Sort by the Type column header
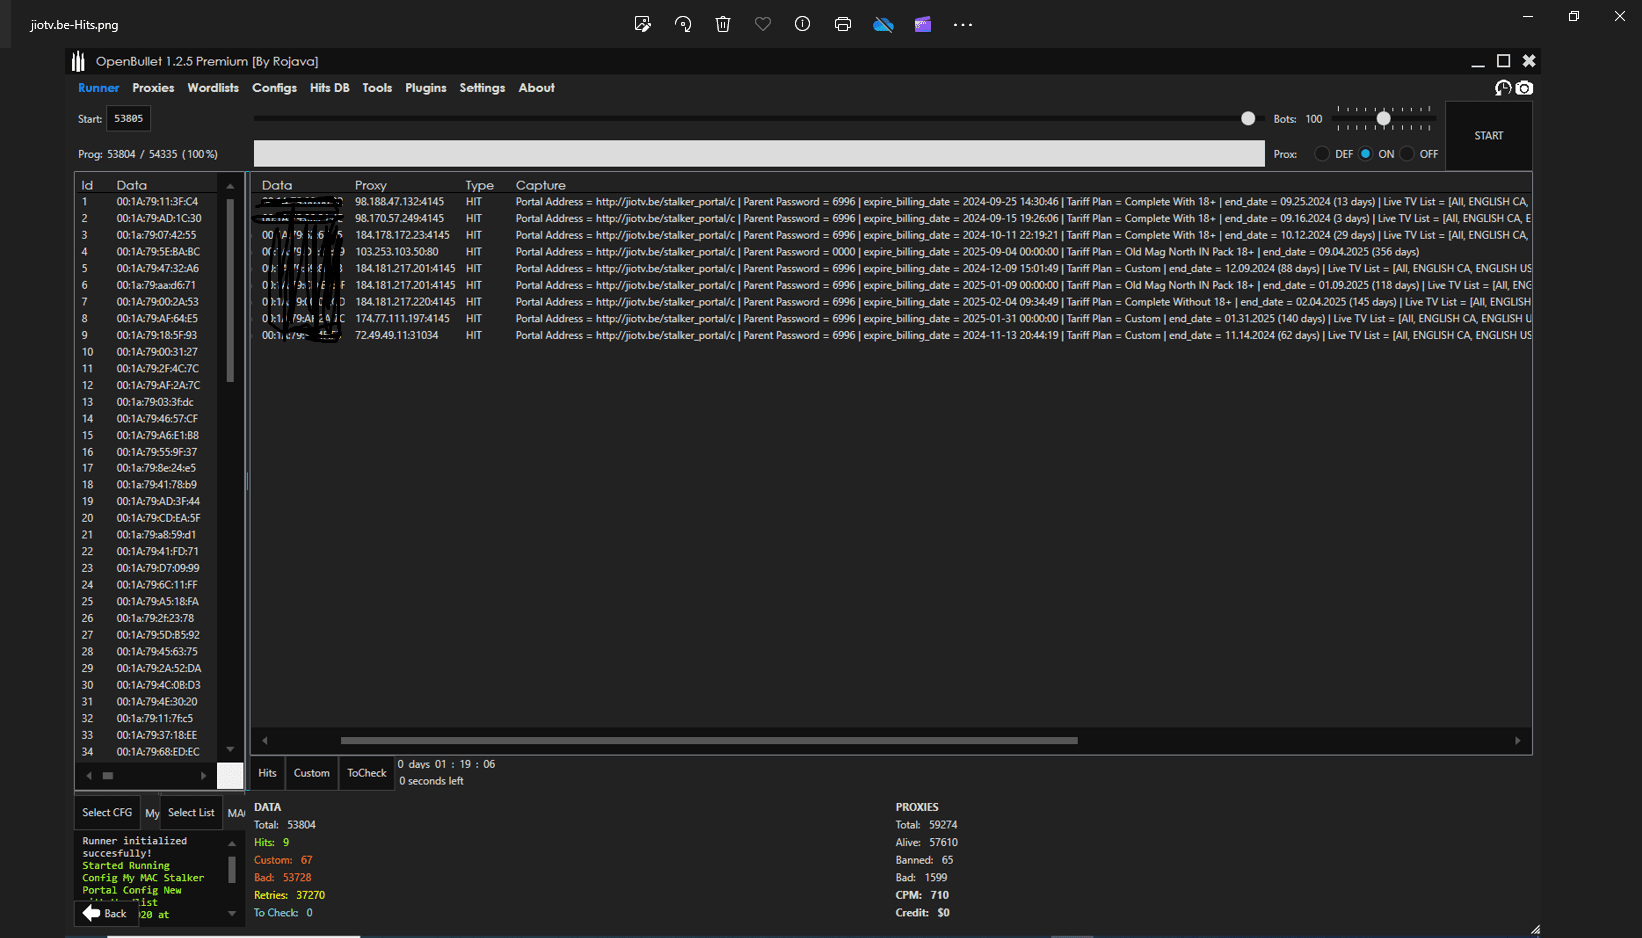The image size is (1642, 938). coord(480,185)
